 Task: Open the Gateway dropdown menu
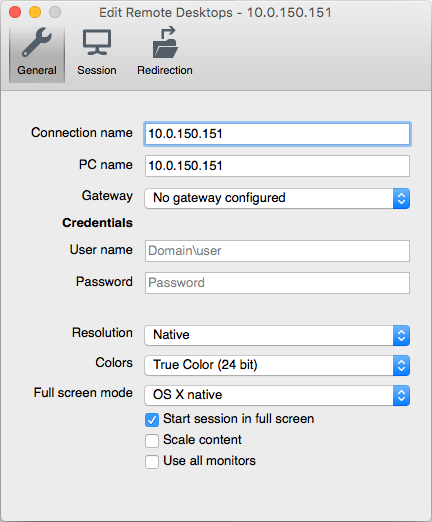tap(277, 198)
